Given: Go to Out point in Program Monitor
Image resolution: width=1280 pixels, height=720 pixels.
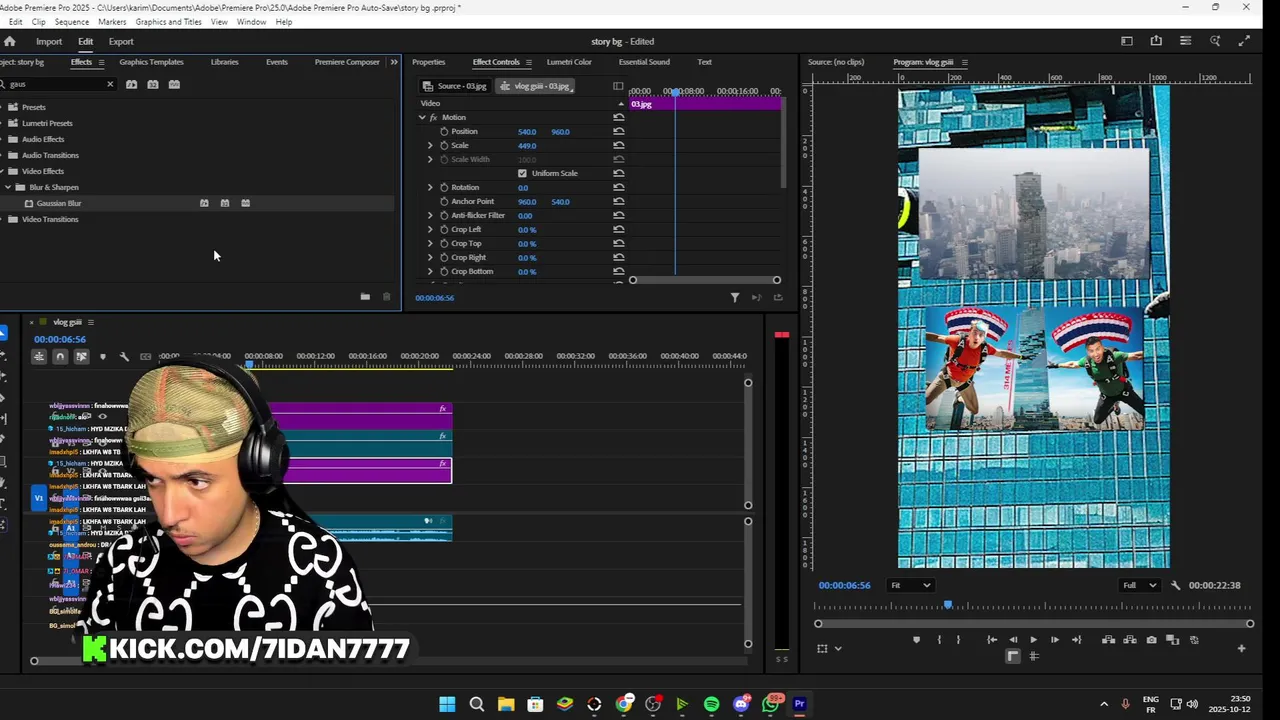Looking at the screenshot, I should point(1076,640).
